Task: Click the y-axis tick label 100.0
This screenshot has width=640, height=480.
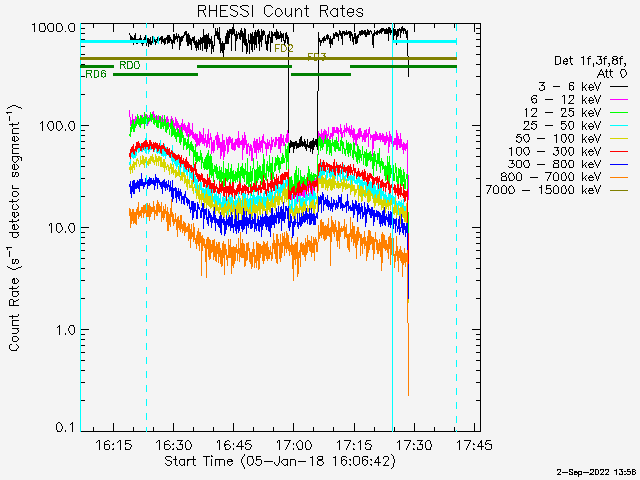Action: click(x=58, y=126)
